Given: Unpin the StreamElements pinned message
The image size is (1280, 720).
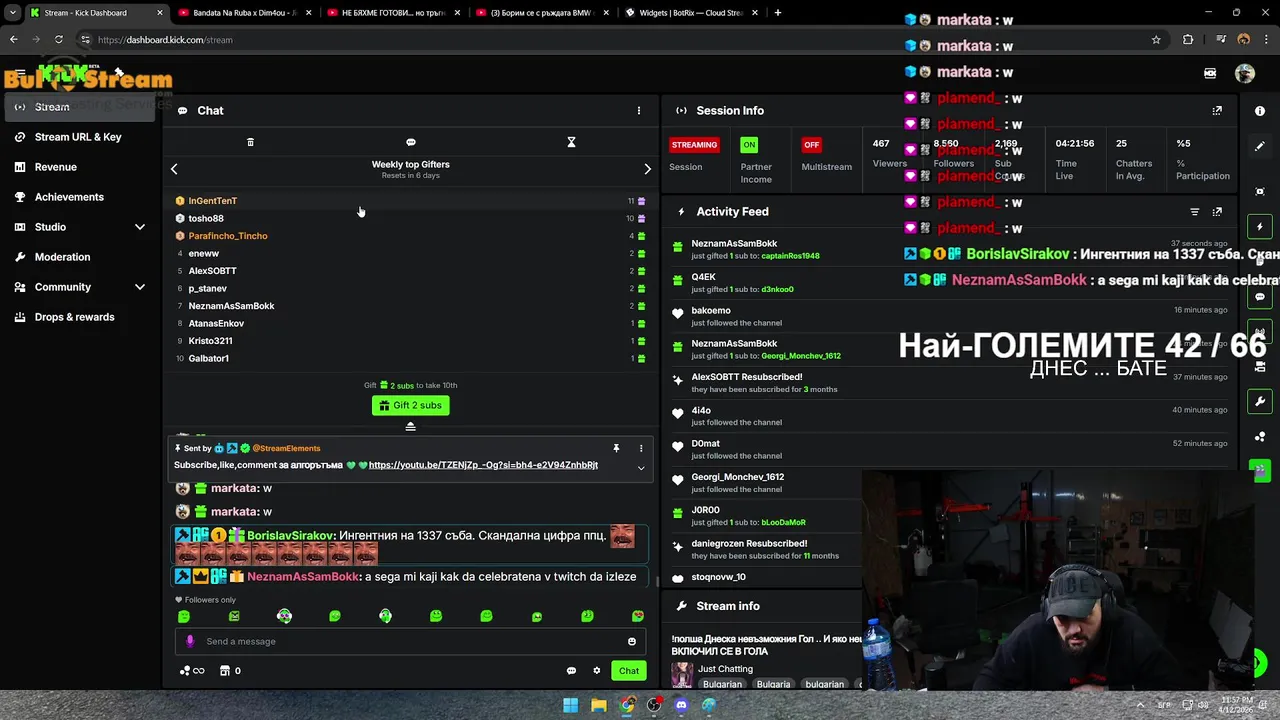Looking at the screenshot, I should (616, 448).
